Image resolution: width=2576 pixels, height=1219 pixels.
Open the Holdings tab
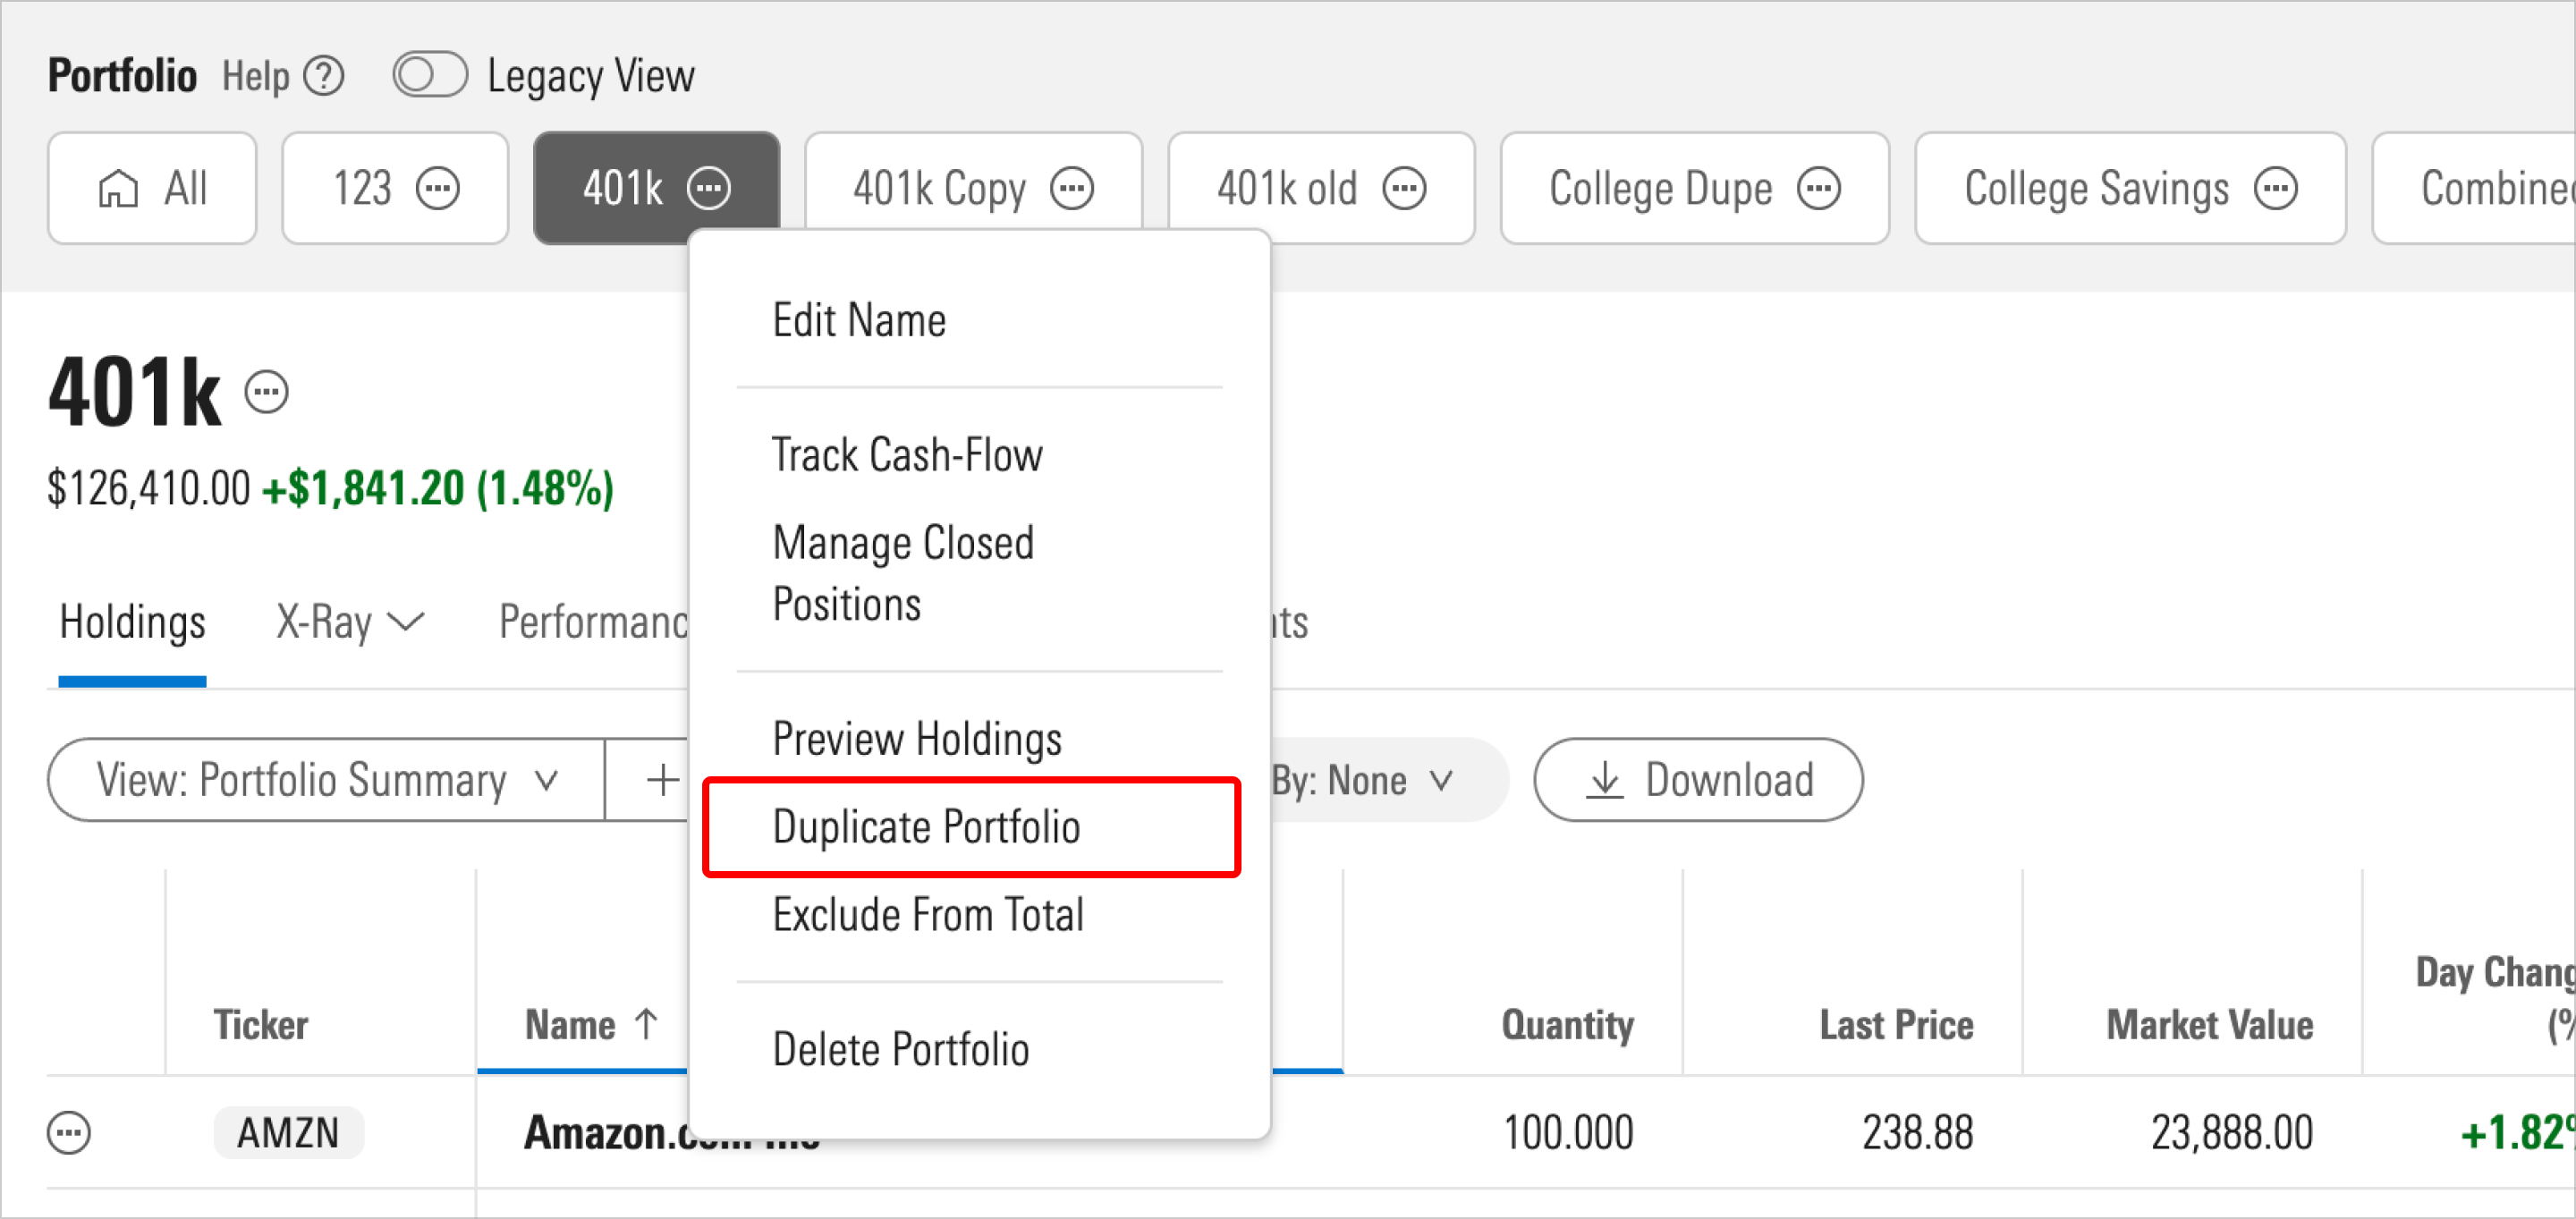(x=132, y=623)
